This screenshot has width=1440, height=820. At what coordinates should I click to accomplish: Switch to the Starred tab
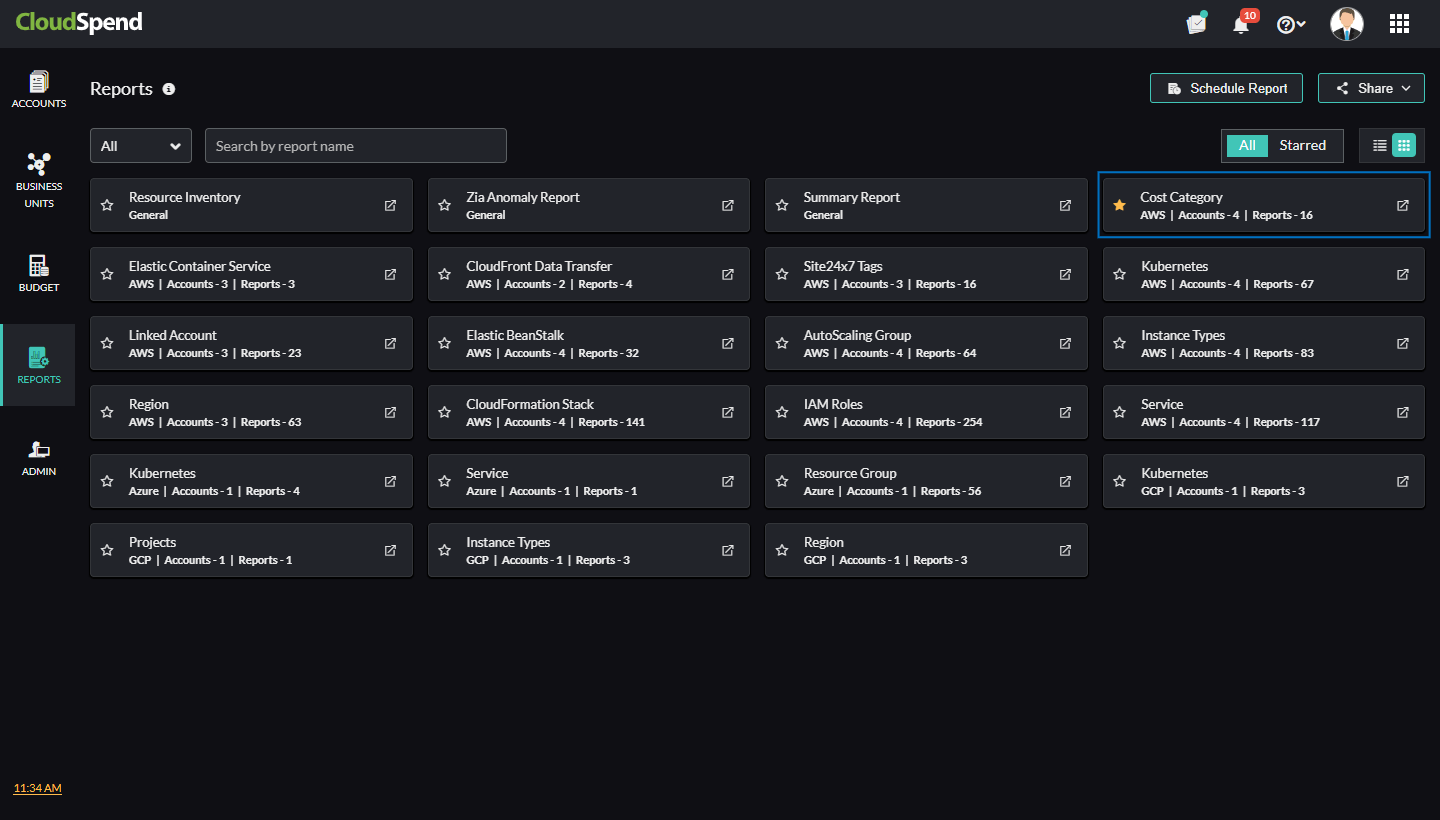(1302, 145)
